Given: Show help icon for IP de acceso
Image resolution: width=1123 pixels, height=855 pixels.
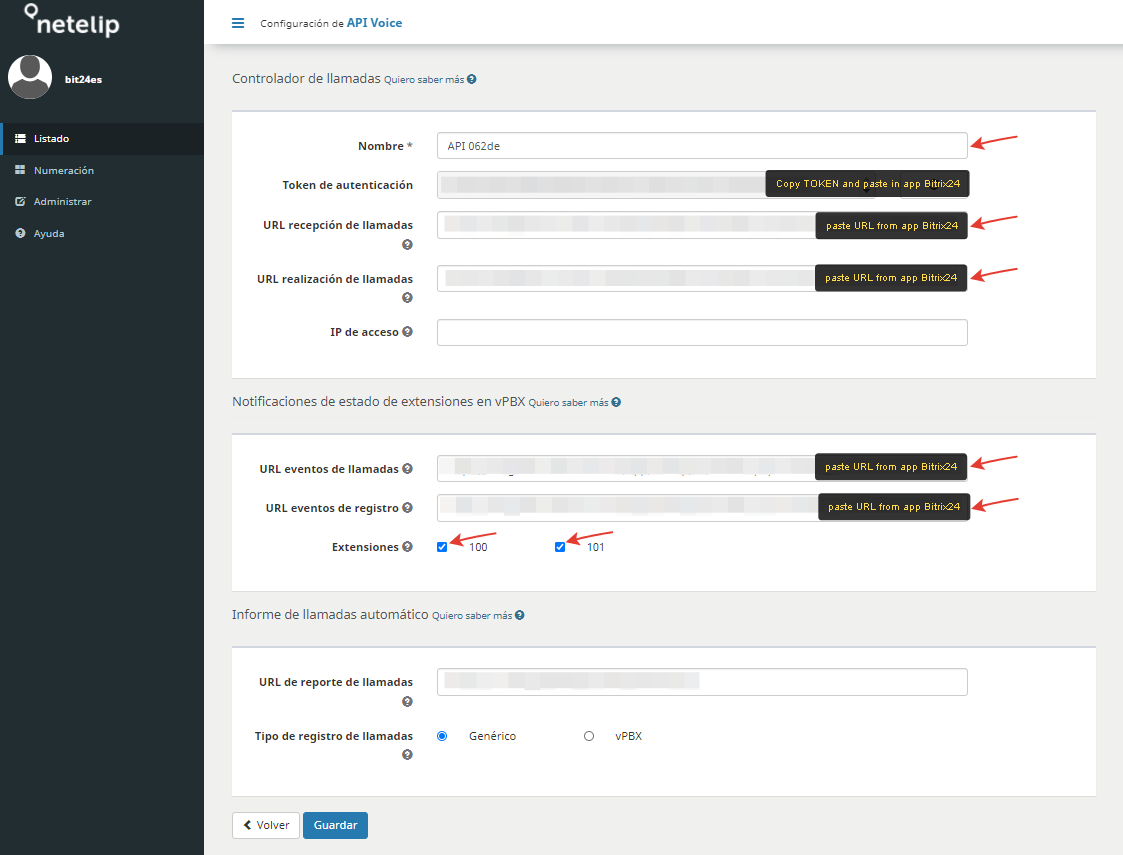Looking at the screenshot, I should pos(408,332).
